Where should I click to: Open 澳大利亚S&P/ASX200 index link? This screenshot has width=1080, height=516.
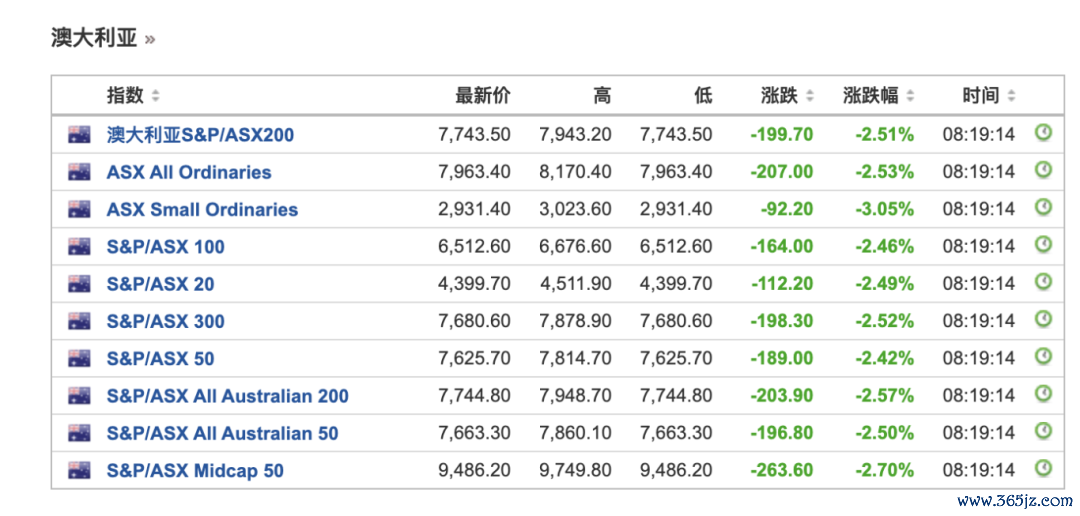coord(200,134)
